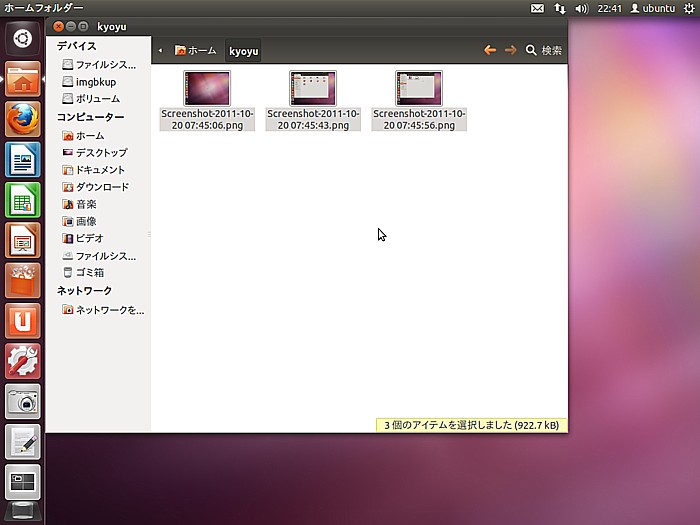Image resolution: width=700 pixels, height=525 pixels.
Task: Open 音楽 folder in the sidebar
Action: [79, 204]
